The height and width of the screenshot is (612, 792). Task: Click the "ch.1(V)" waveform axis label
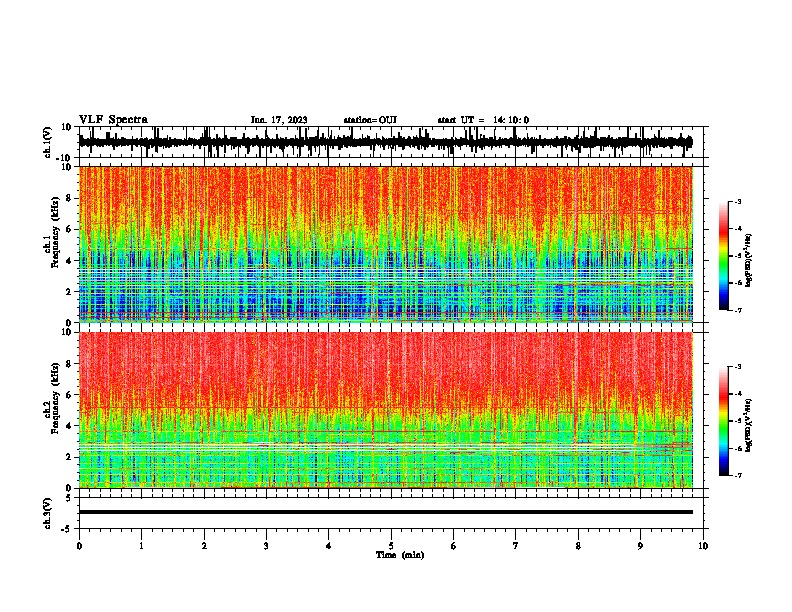coord(48,142)
